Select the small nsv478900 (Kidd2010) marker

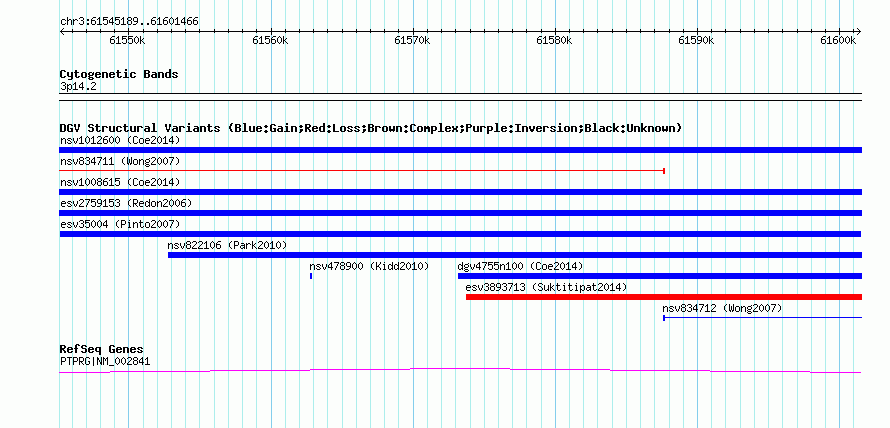coord(311,276)
